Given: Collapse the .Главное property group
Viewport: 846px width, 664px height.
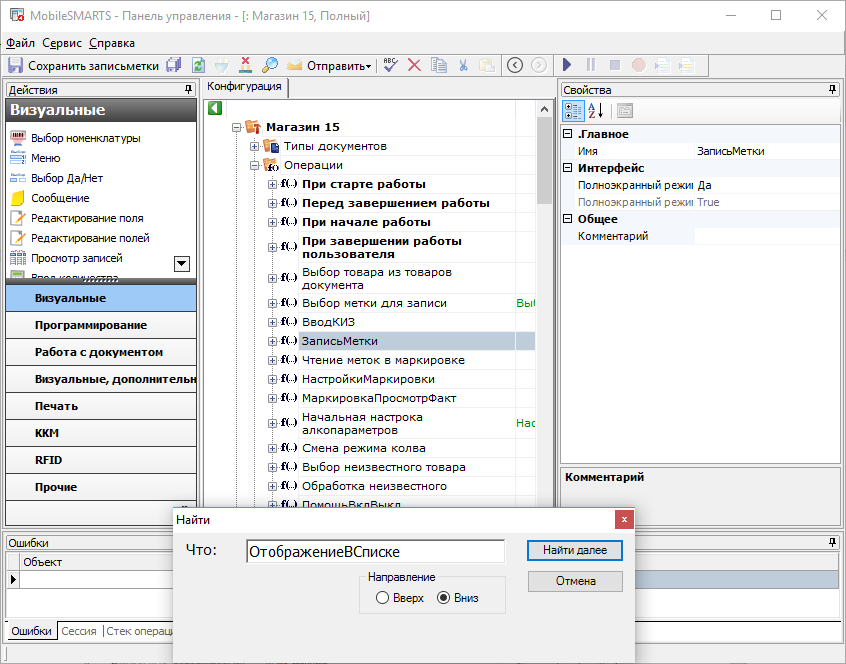Looking at the screenshot, I should (x=568, y=134).
